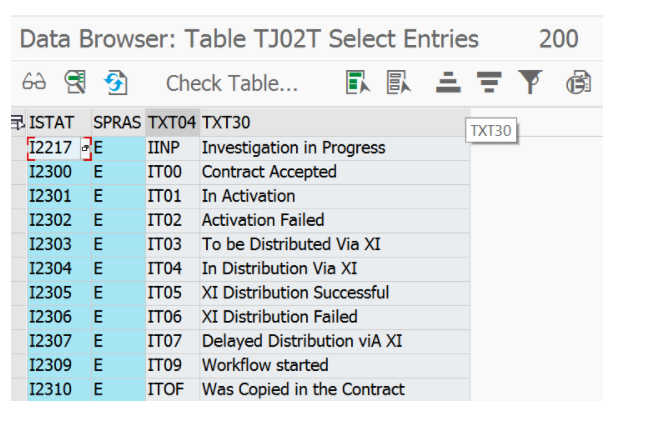Open the details magnifier icon
Viewport: 645px width, 422px height.
[x=75, y=82]
